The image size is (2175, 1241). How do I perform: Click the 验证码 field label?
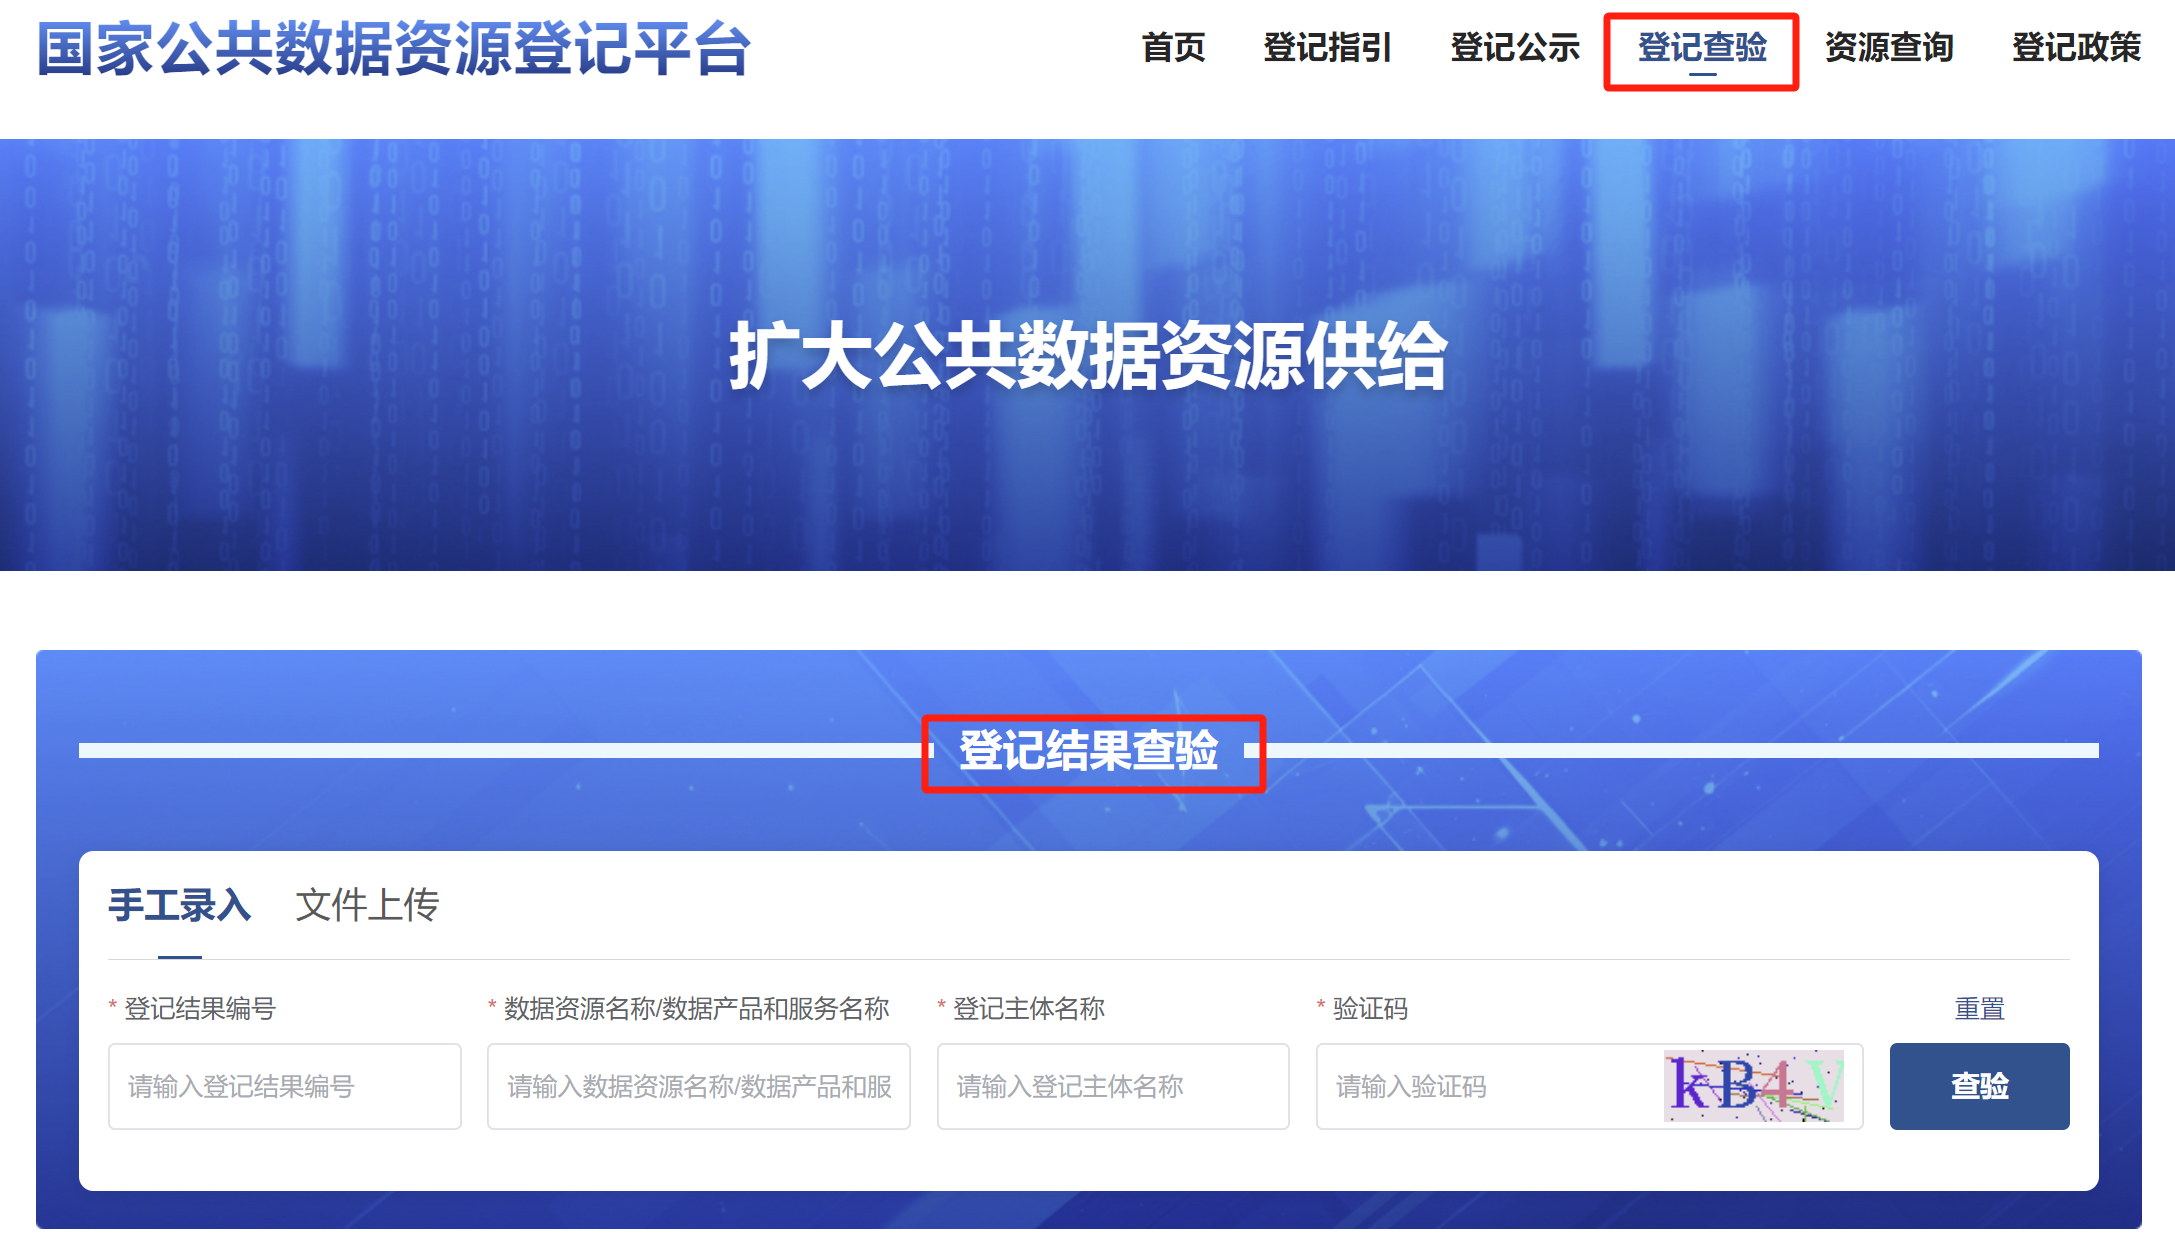(1369, 1008)
